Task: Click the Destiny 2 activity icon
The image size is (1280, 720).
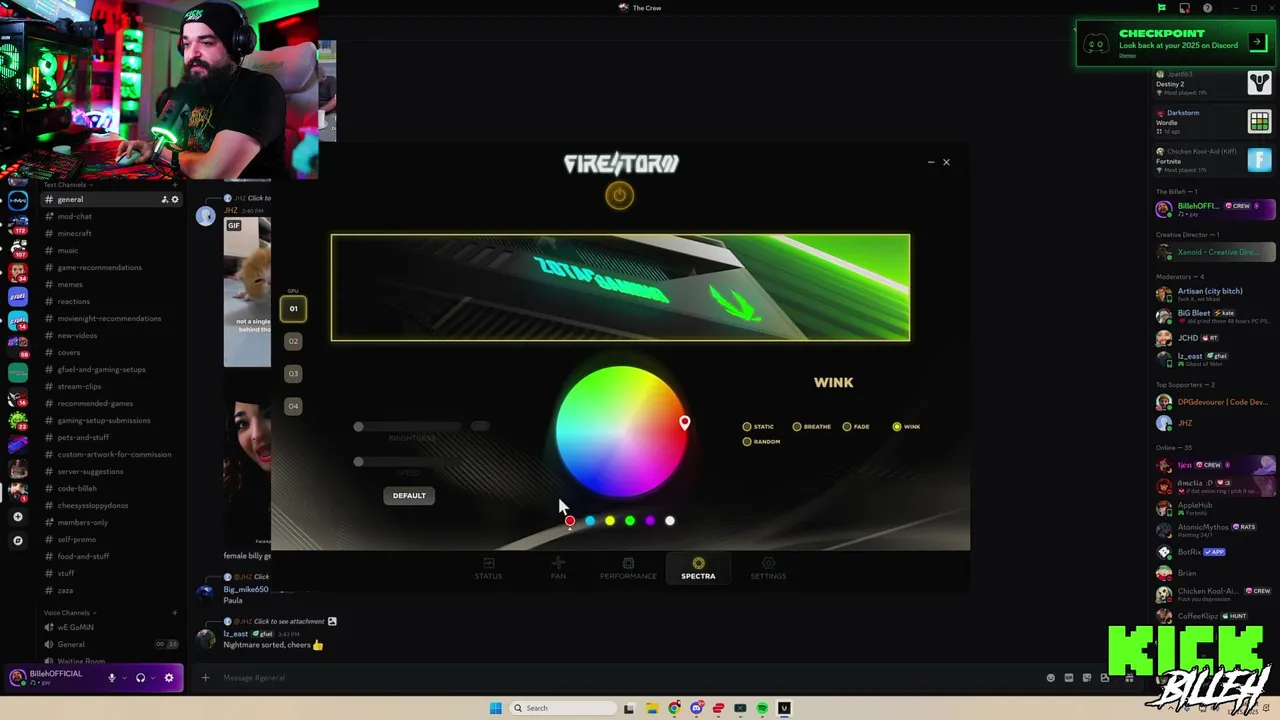Action: tap(1259, 83)
